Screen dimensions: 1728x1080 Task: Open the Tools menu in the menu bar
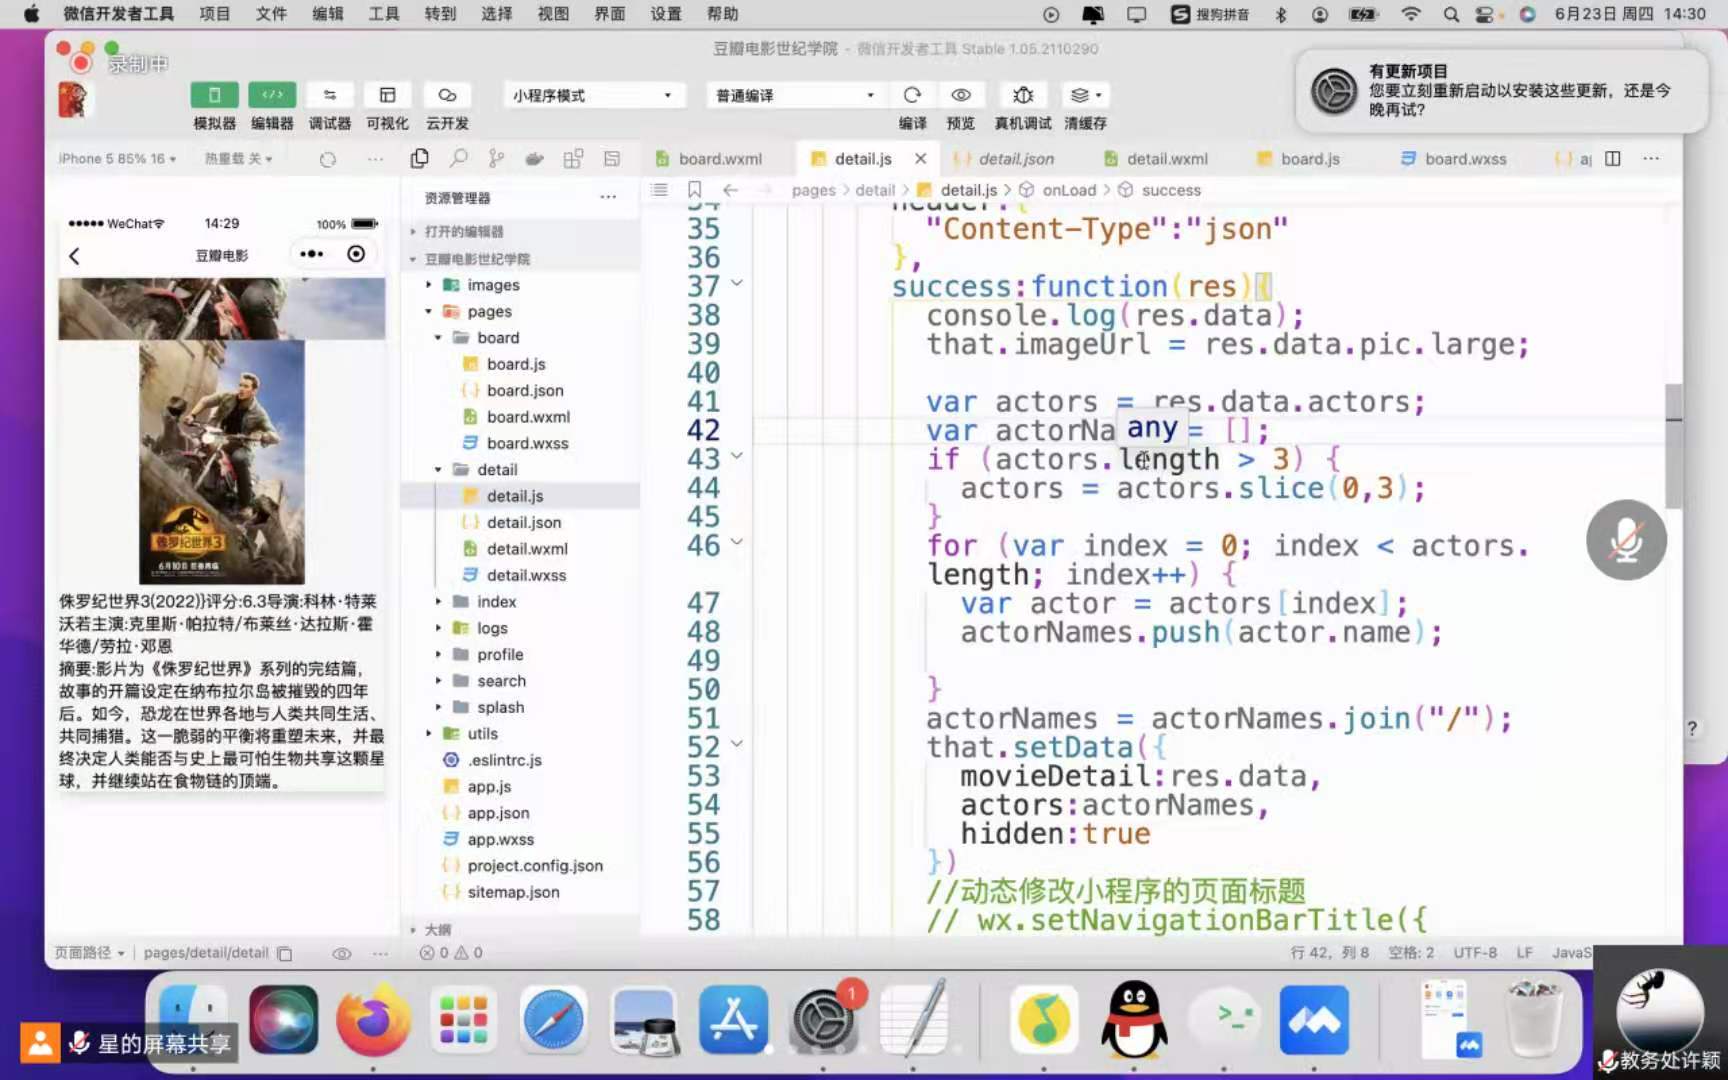click(383, 14)
